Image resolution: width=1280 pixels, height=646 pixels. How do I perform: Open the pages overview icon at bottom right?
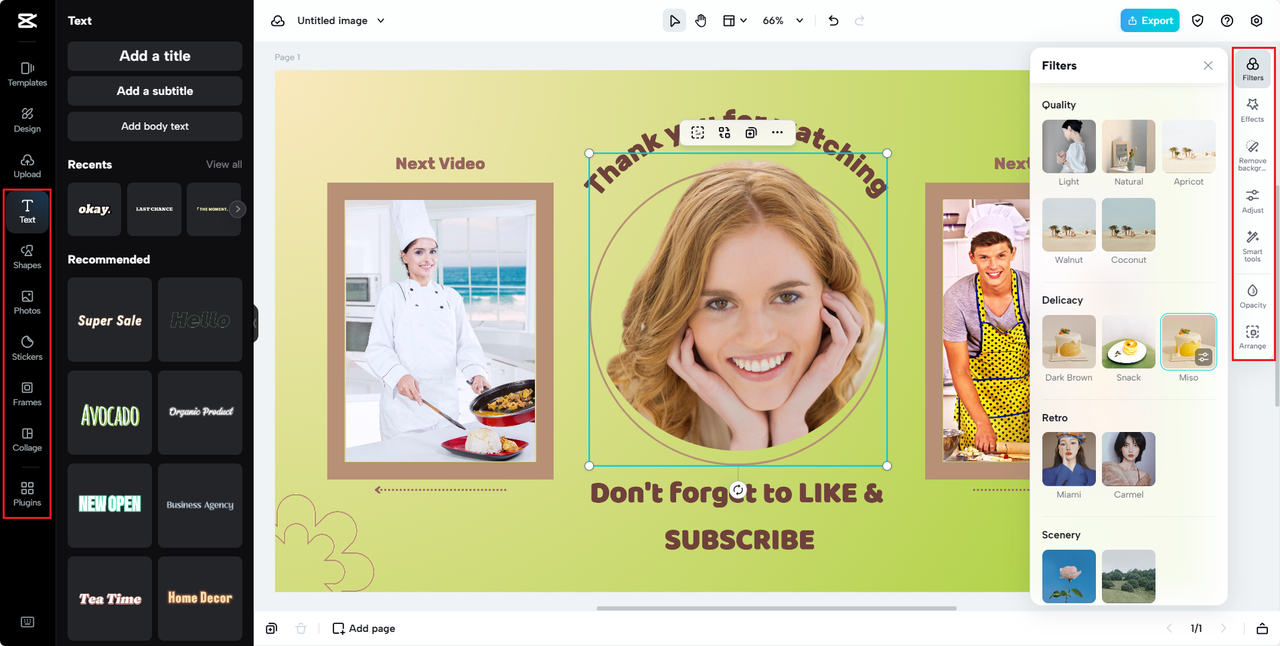(1262, 628)
